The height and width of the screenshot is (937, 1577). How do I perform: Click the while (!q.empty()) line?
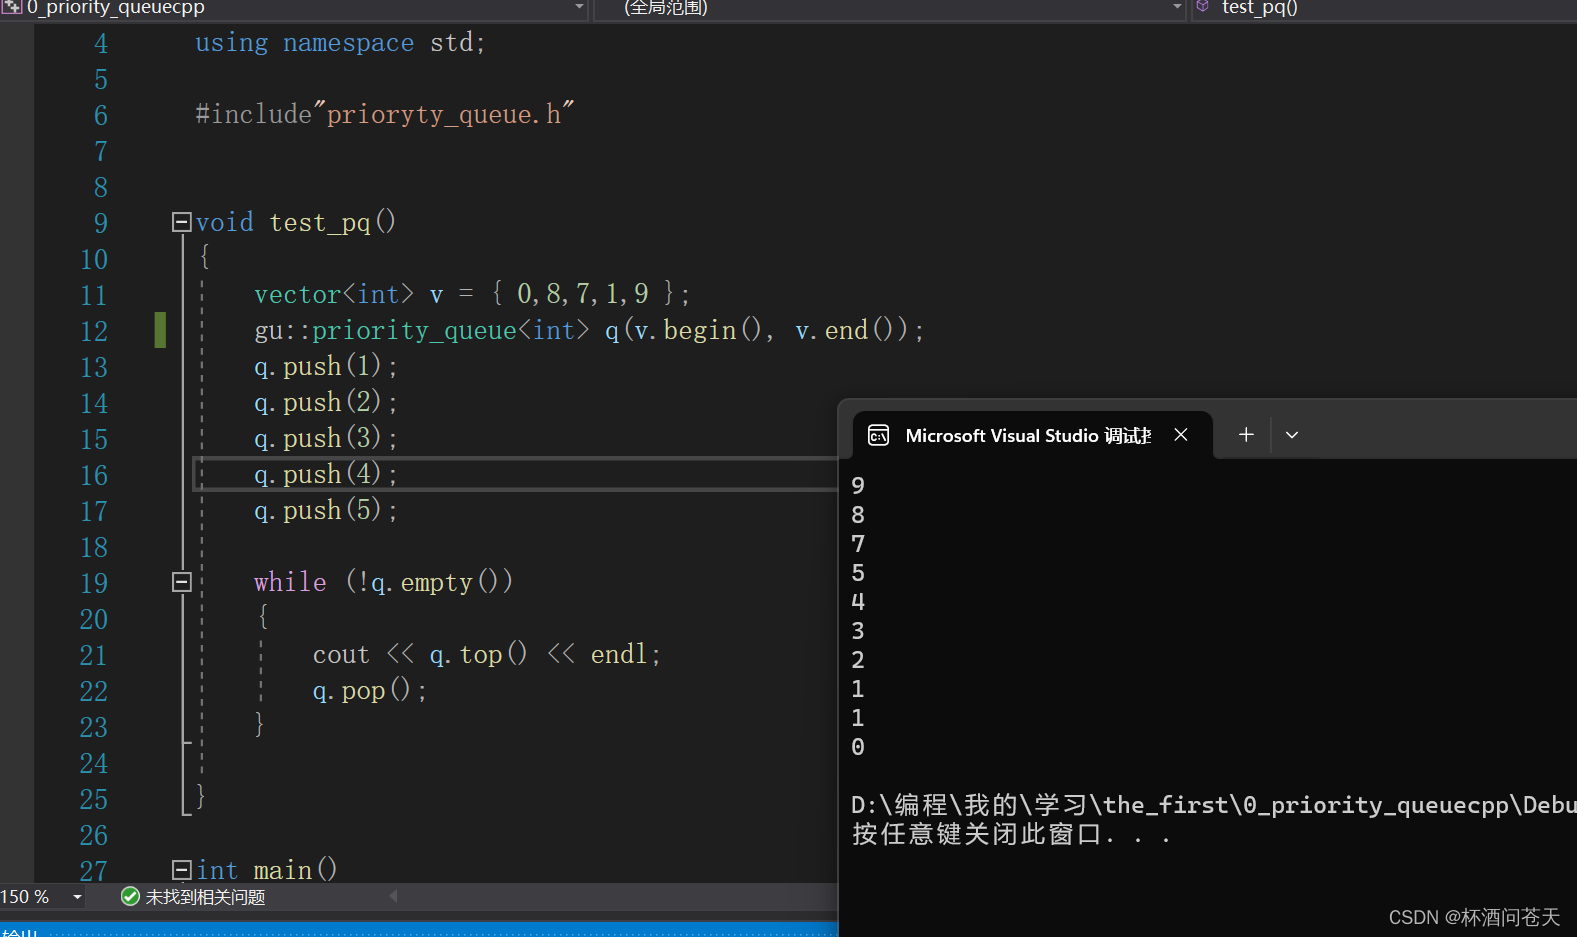pos(384,582)
